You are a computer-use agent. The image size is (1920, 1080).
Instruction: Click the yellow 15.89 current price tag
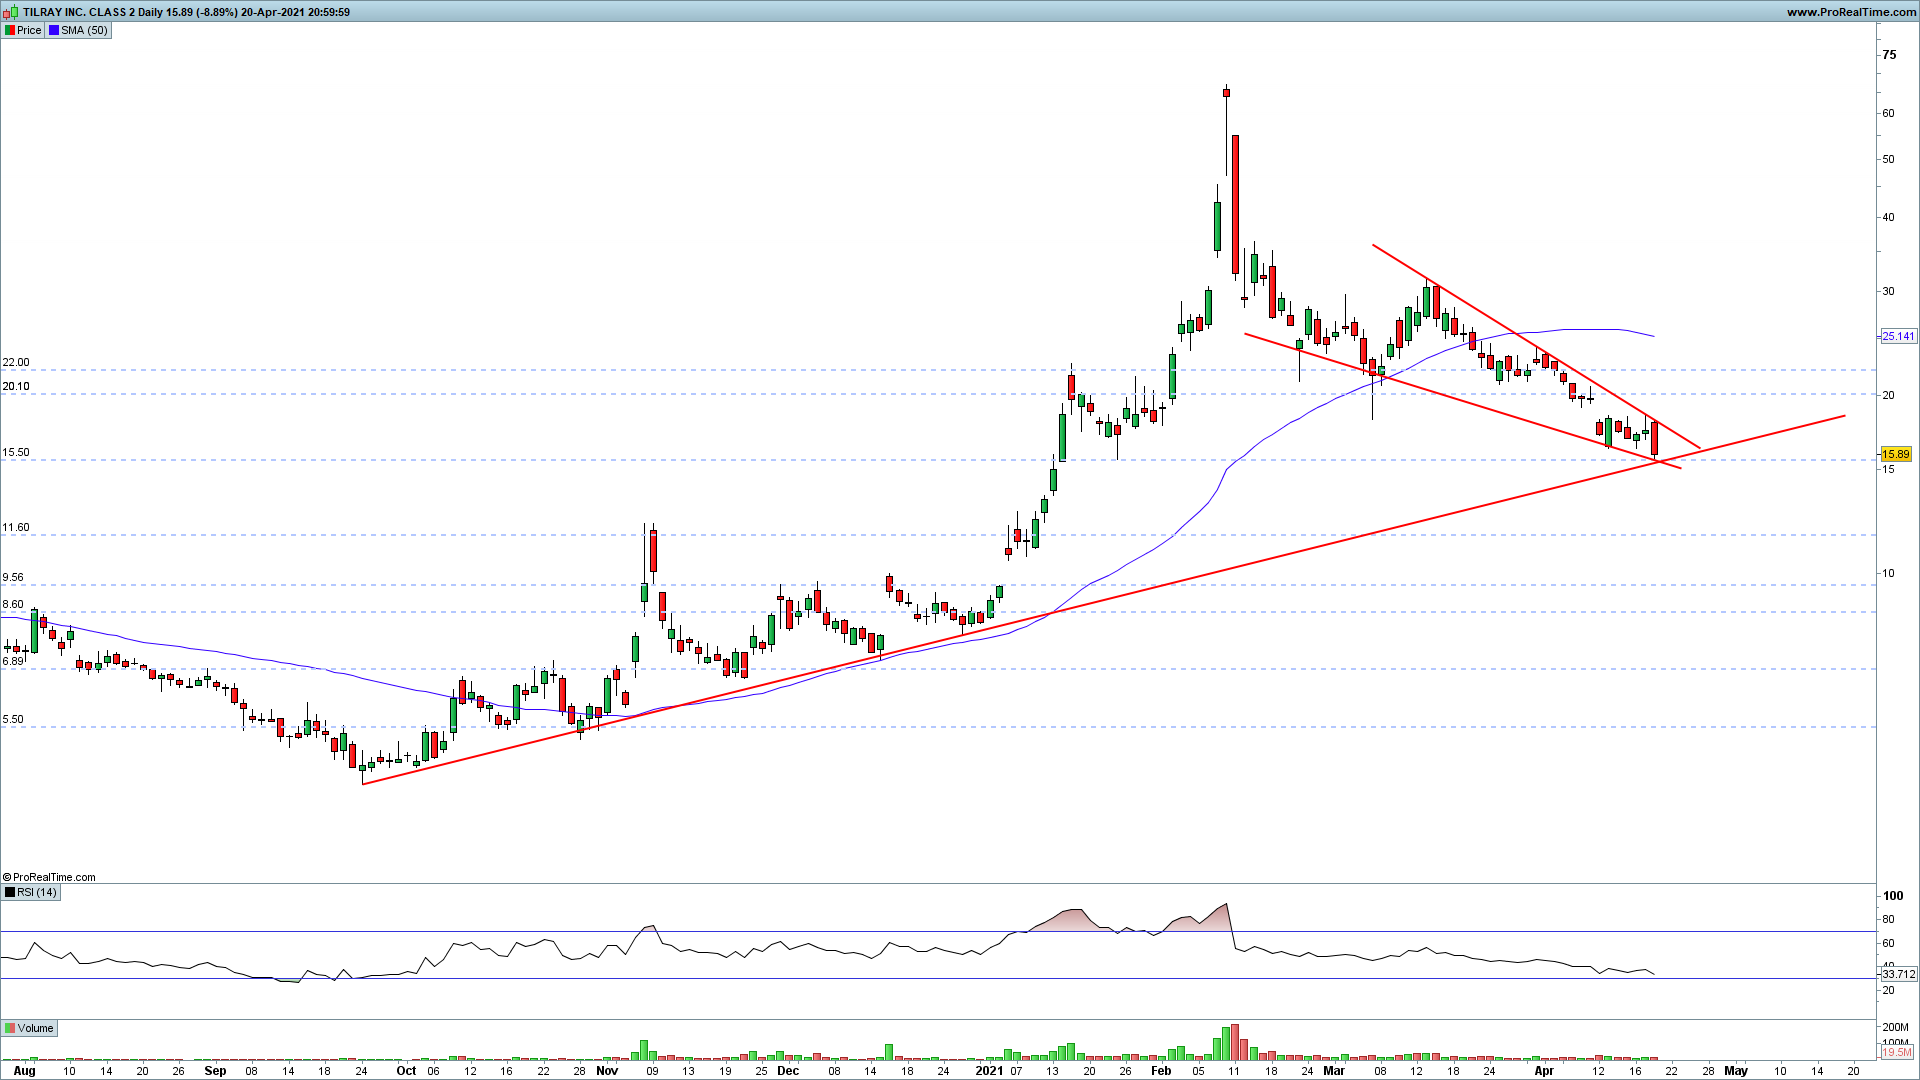(x=1896, y=454)
